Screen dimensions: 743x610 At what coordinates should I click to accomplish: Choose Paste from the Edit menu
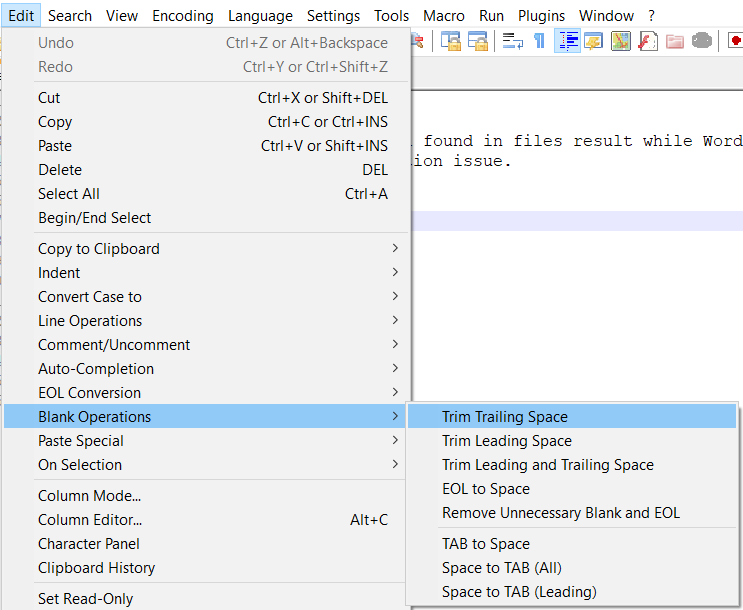click(204, 146)
